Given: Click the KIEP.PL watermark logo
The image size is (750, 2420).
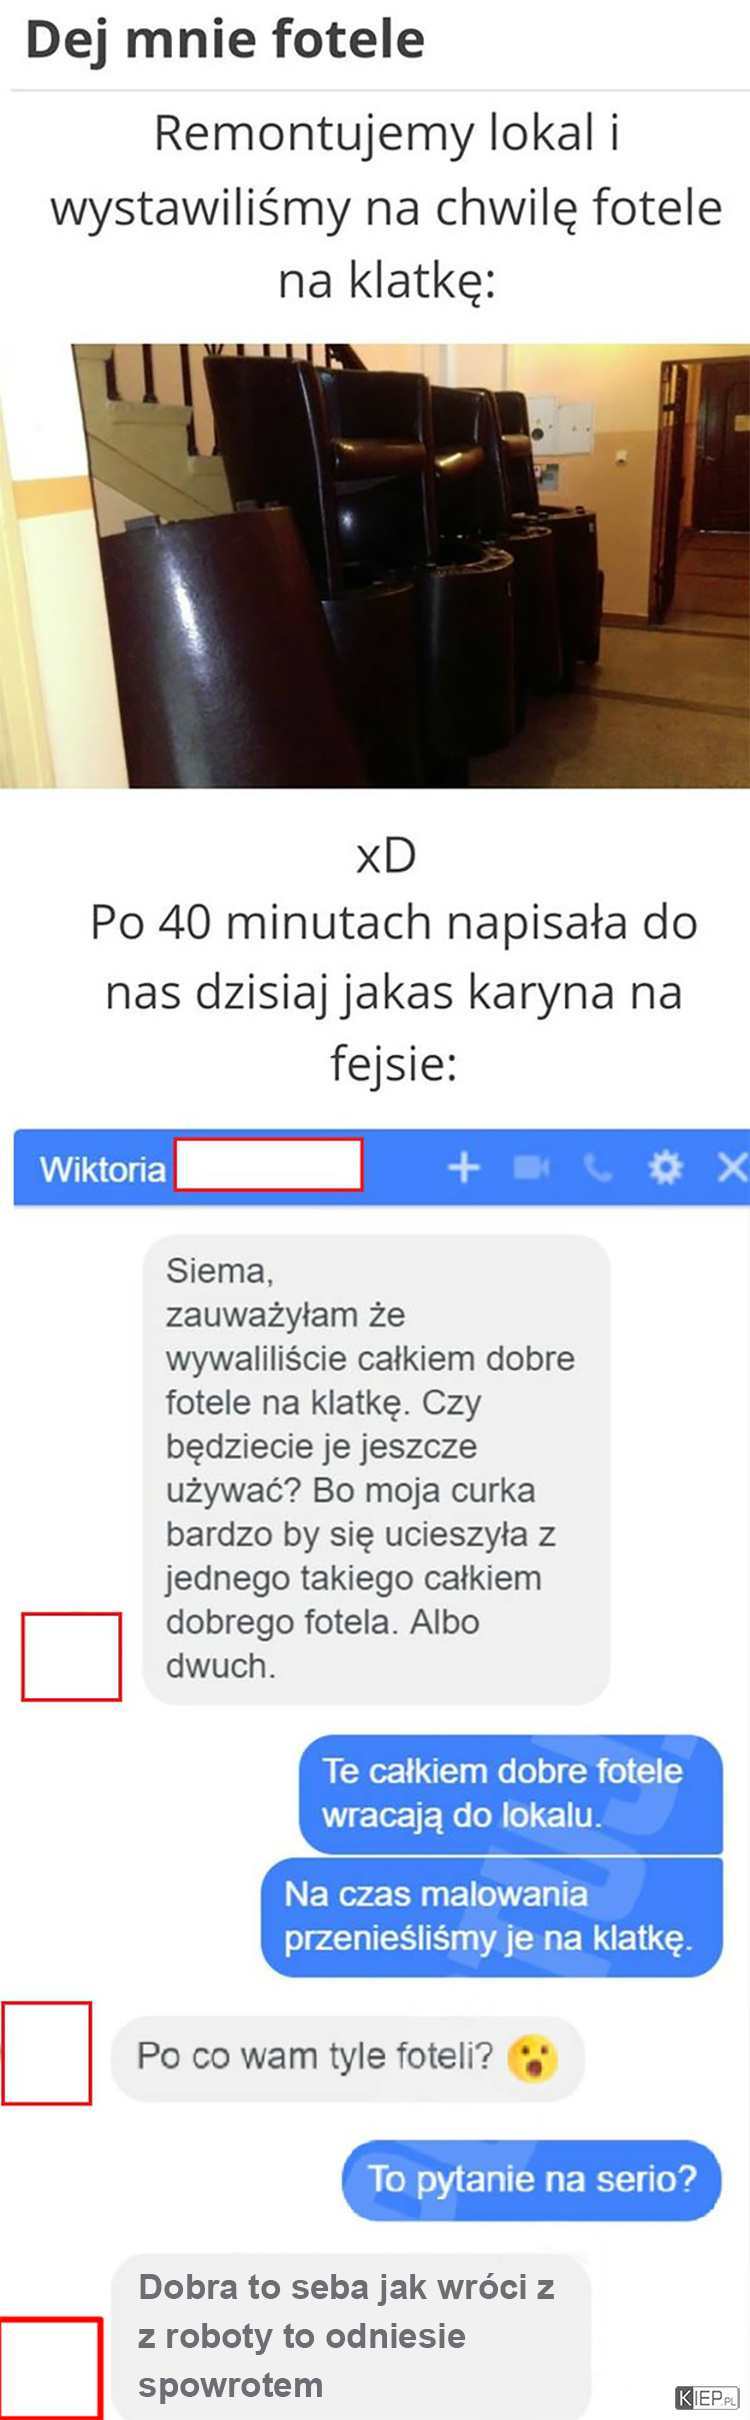Looking at the screenshot, I should tap(707, 2398).
